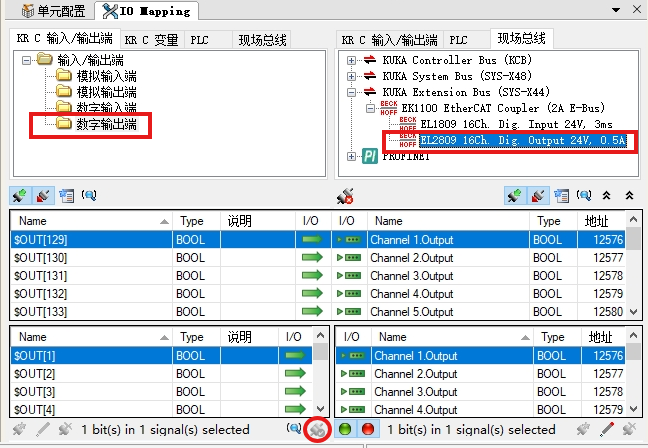Expand the PROFINET node
The width and height of the screenshot is (648, 448).
[x=351, y=156]
